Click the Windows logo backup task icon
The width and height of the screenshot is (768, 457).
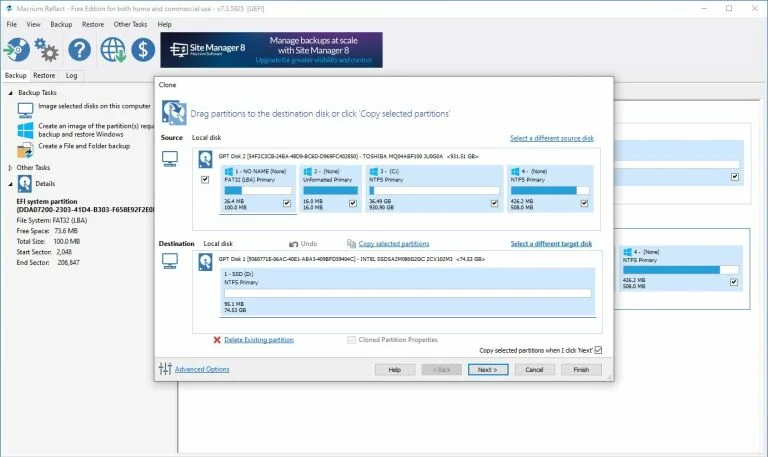click(25, 130)
